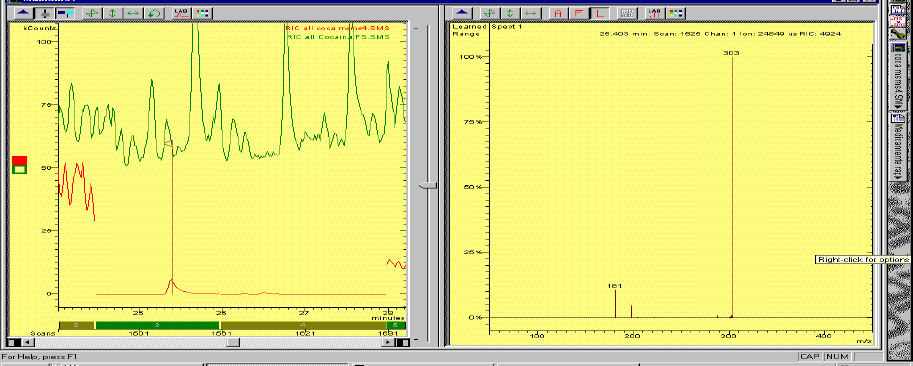913x366 pixels.
Task: Click the green full-scale icon in spectrum toolbar
Action: pyautogui.click(x=490, y=12)
